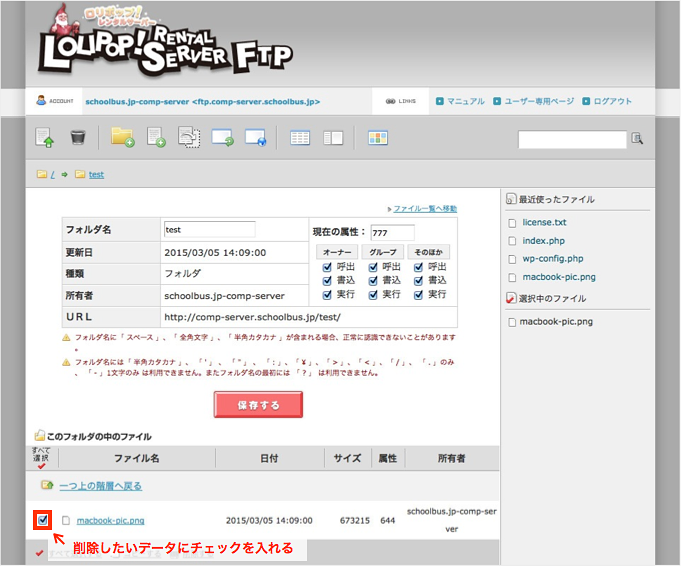The height and width of the screenshot is (566, 681).
Task: Toggle owner 書込 (write) permission checkbox
Action: pos(327,281)
